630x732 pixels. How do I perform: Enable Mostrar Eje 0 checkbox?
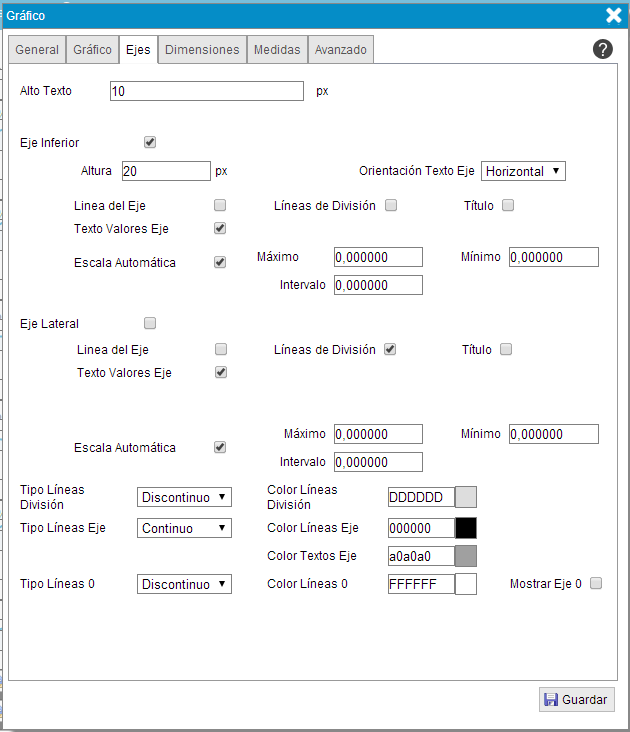click(x=596, y=583)
